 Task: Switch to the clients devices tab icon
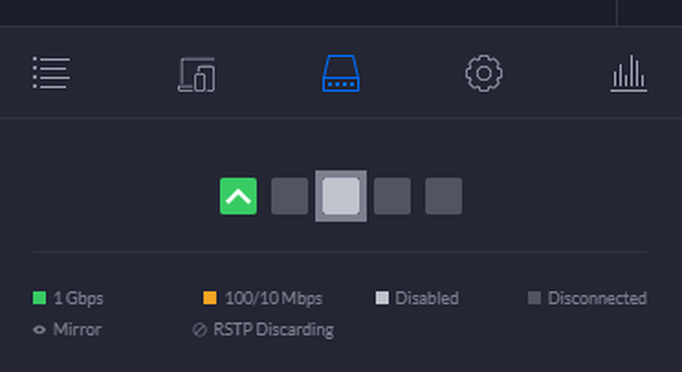(196, 74)
